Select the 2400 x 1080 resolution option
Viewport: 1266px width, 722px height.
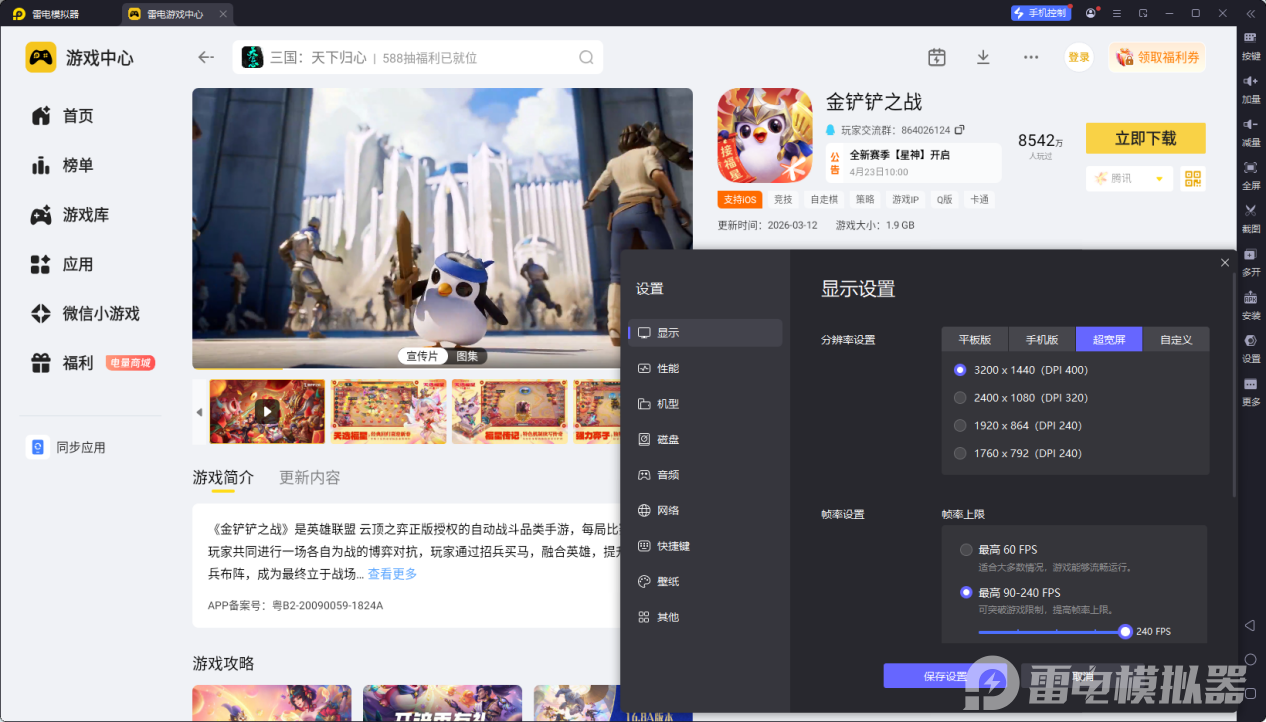click(961, 398)
